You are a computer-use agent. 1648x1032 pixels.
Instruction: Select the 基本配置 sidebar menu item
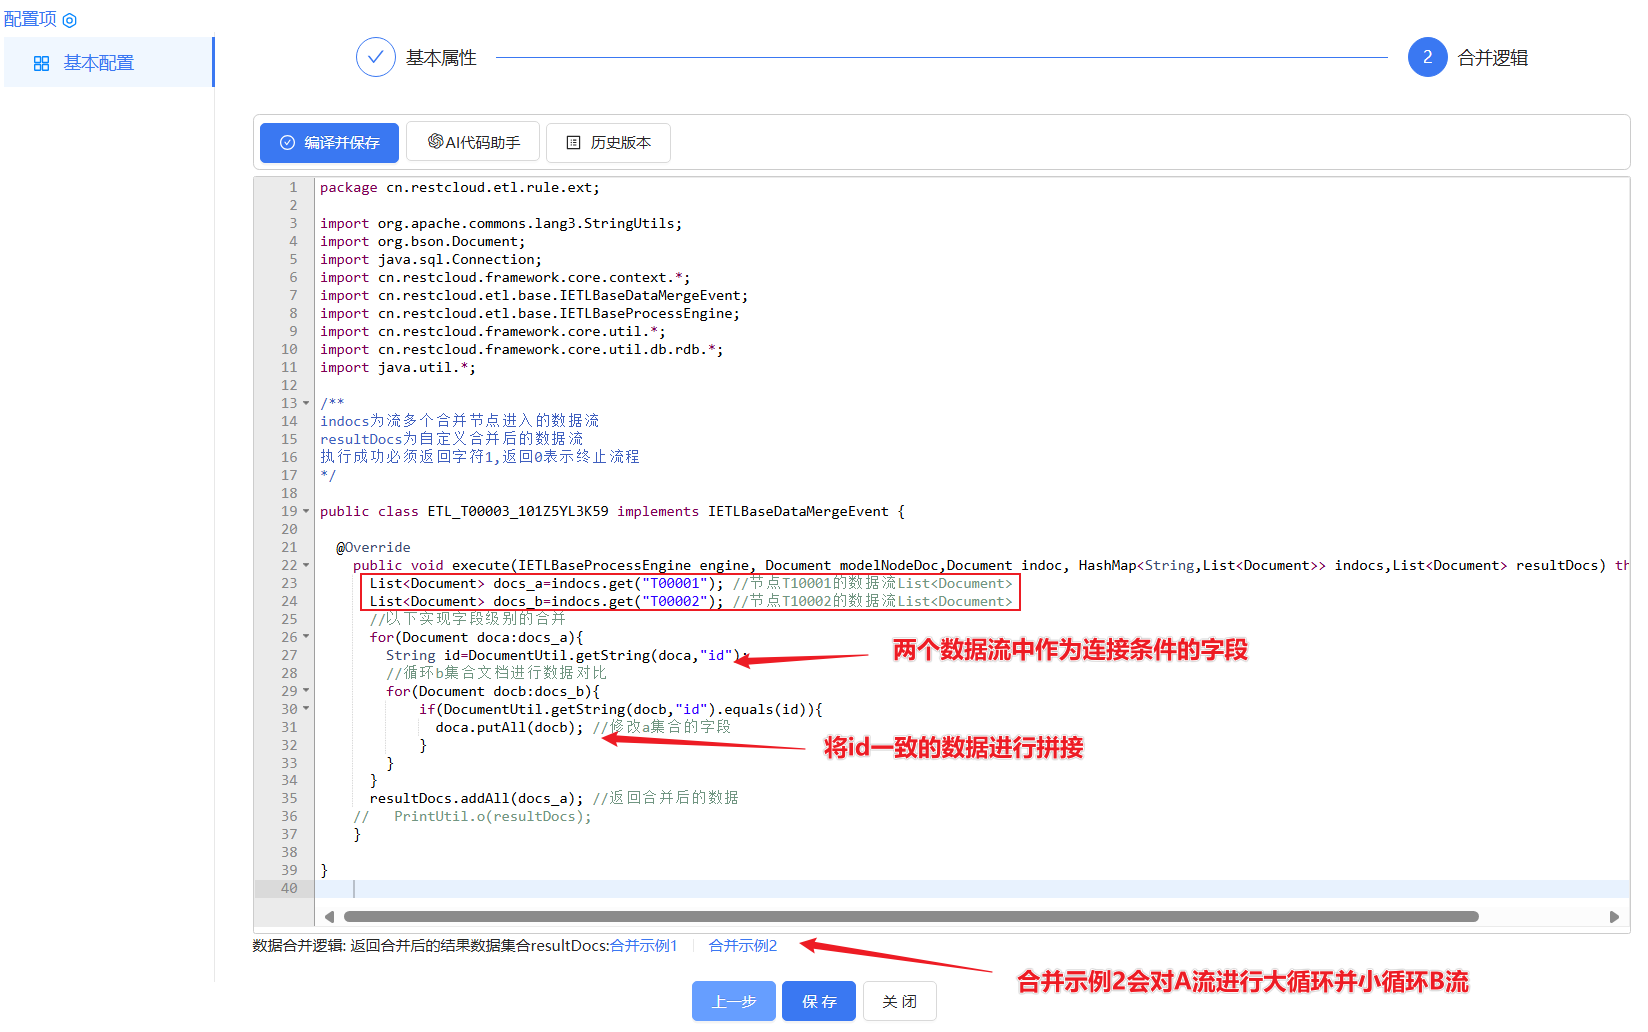(x=108, y=62)
